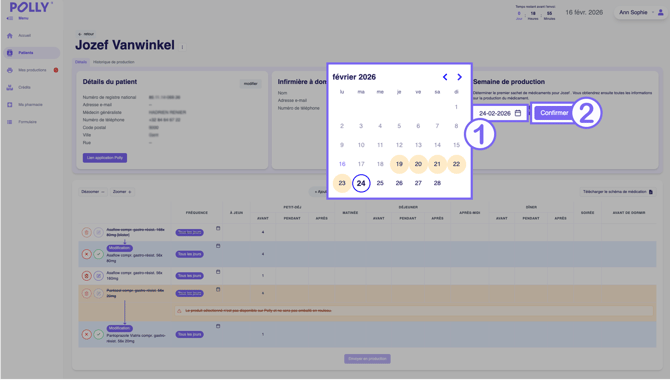Click Tous les jours for Asaflow 160mg
The width and height of the screenshot is (670, 380).
tap(189, 276)
